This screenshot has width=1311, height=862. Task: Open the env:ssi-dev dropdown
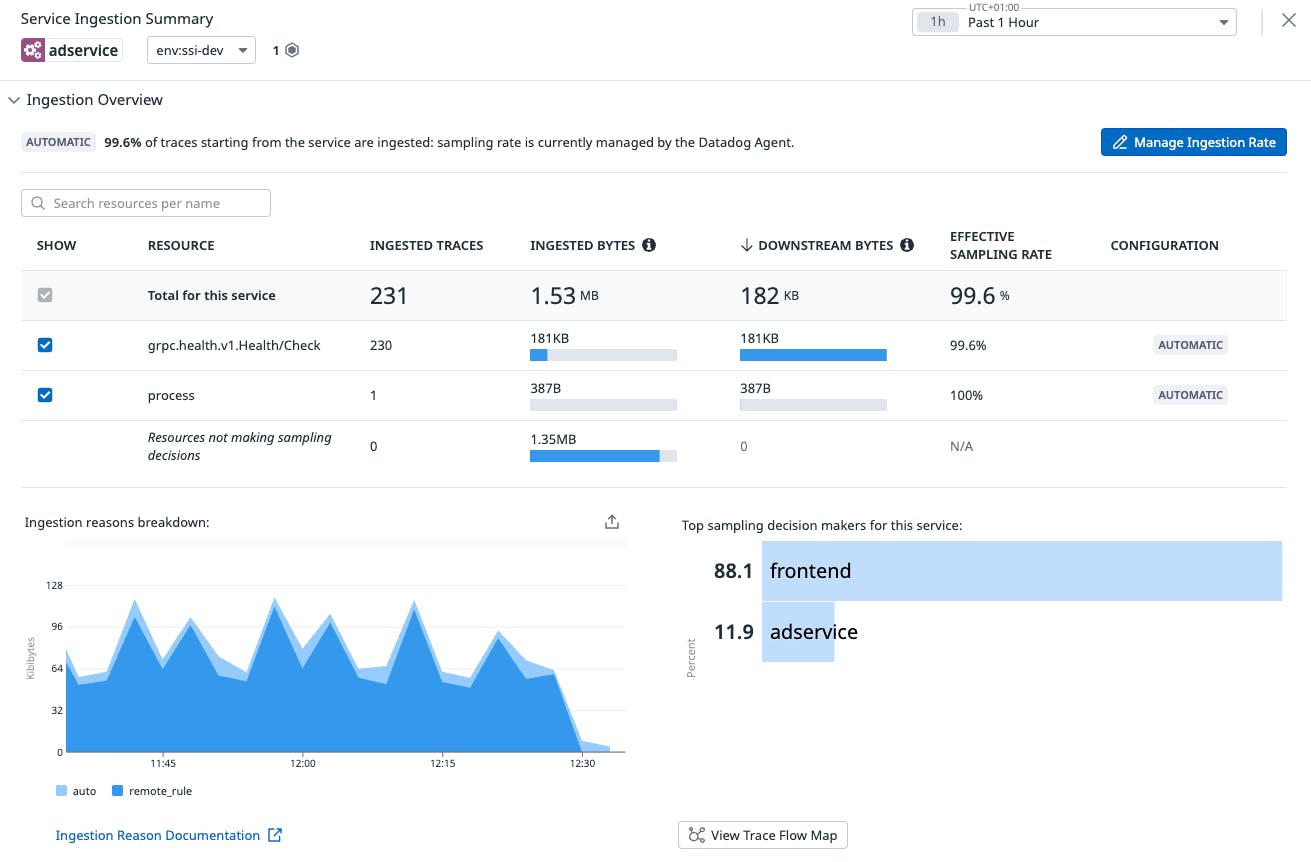click(x=201, y=49)
